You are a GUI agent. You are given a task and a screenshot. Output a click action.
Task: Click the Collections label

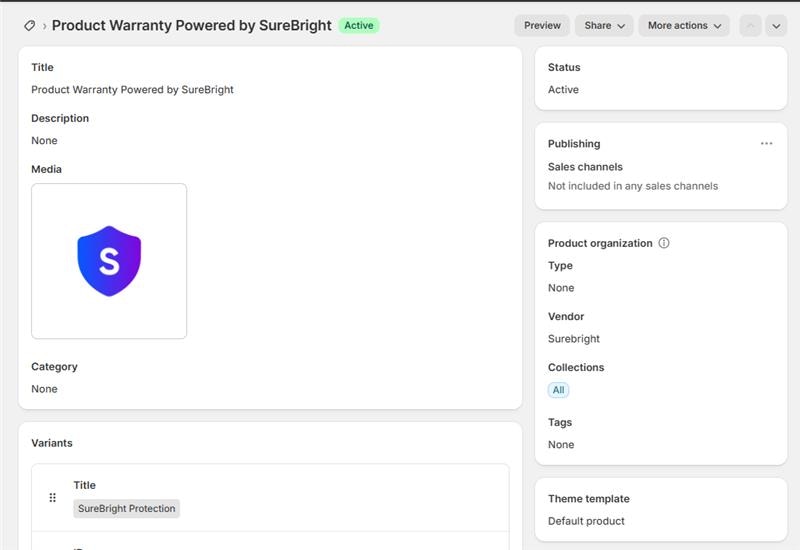pyautogui.click(x=576, y=367)
